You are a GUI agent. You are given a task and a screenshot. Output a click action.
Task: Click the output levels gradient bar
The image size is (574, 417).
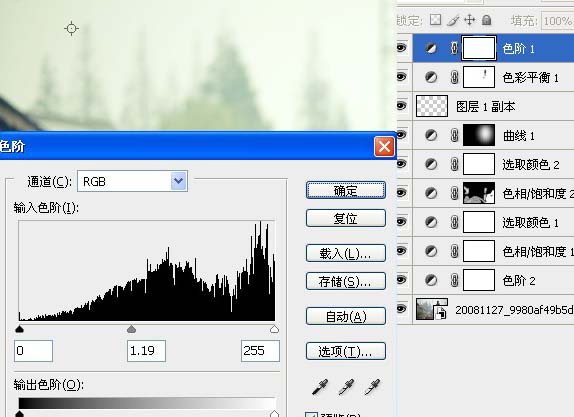tap(147, 403)
